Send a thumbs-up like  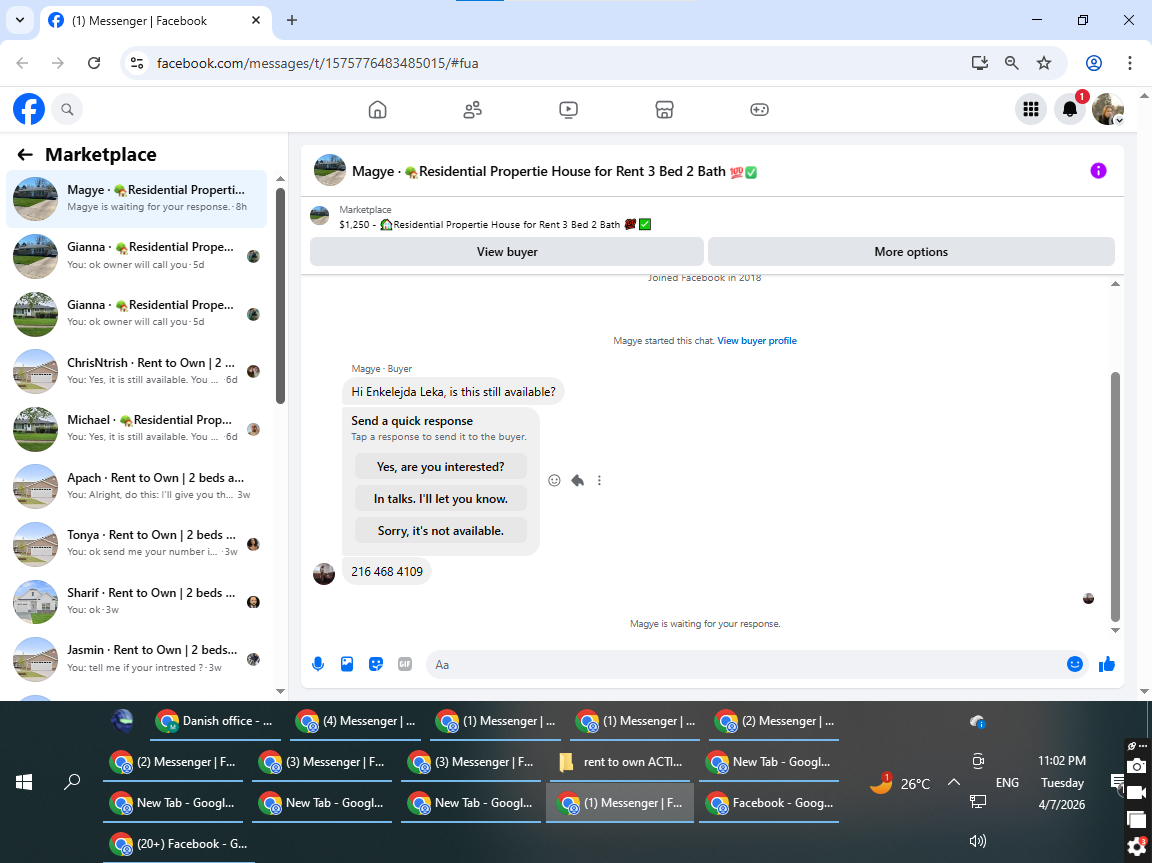(x=1107, y=664)
